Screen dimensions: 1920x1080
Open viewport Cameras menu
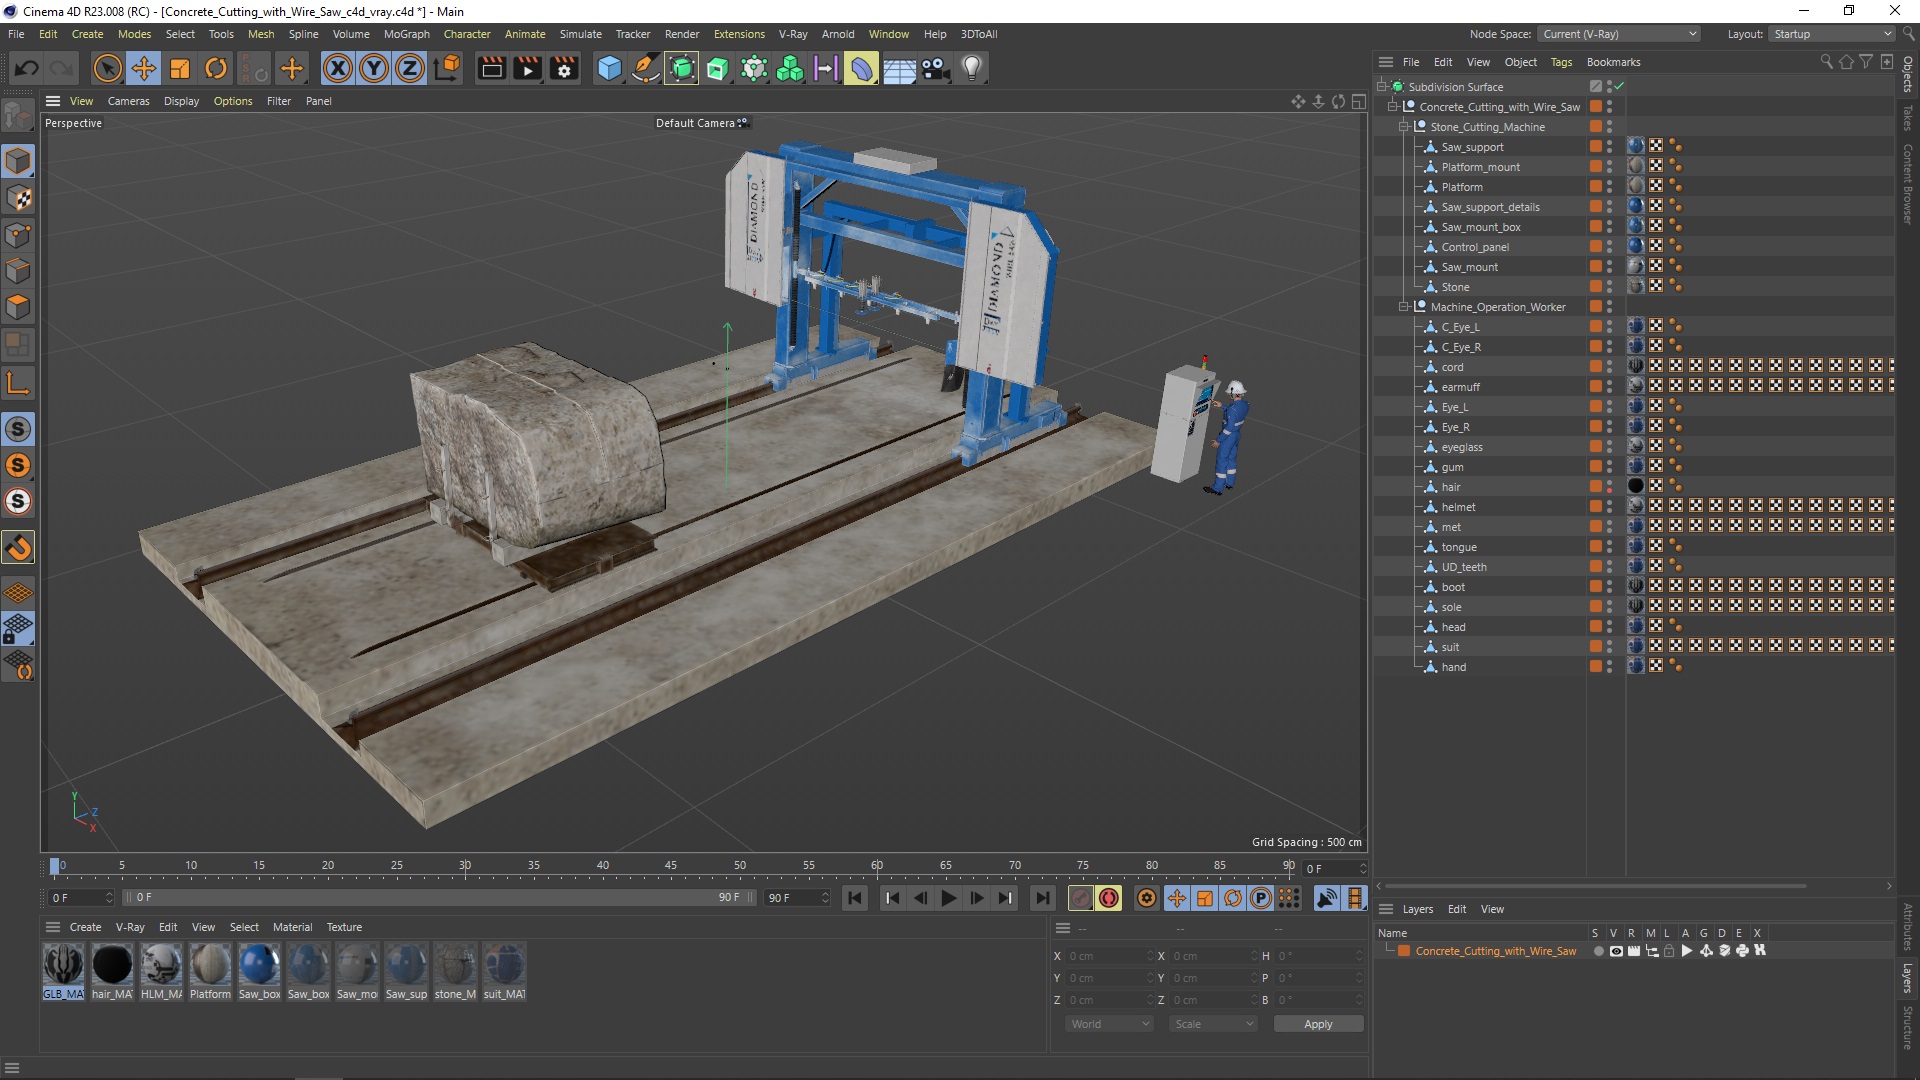[128, 101]
